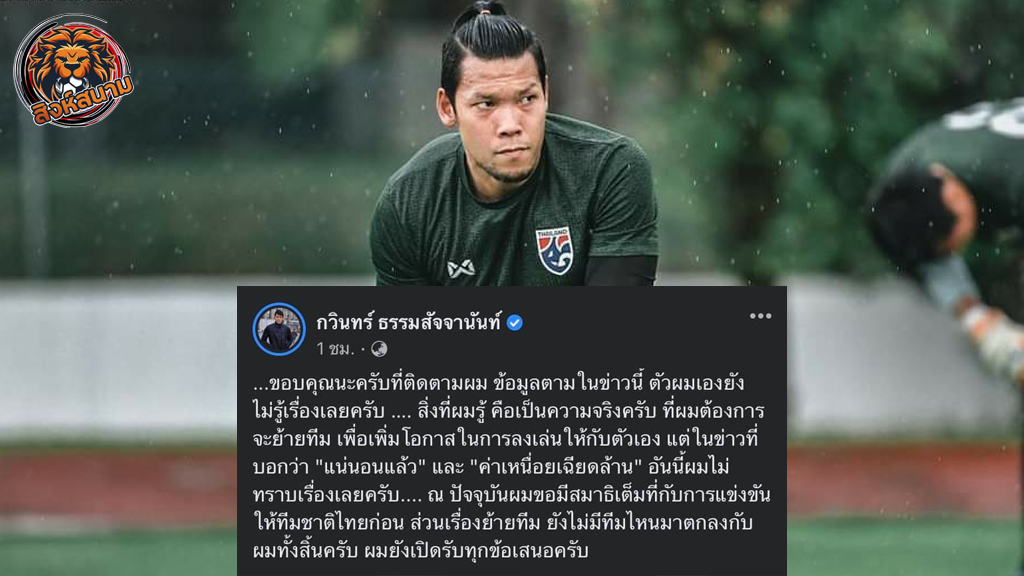Click the blurred glove at the right edge

pyautogui.click(x=995, y=338)
